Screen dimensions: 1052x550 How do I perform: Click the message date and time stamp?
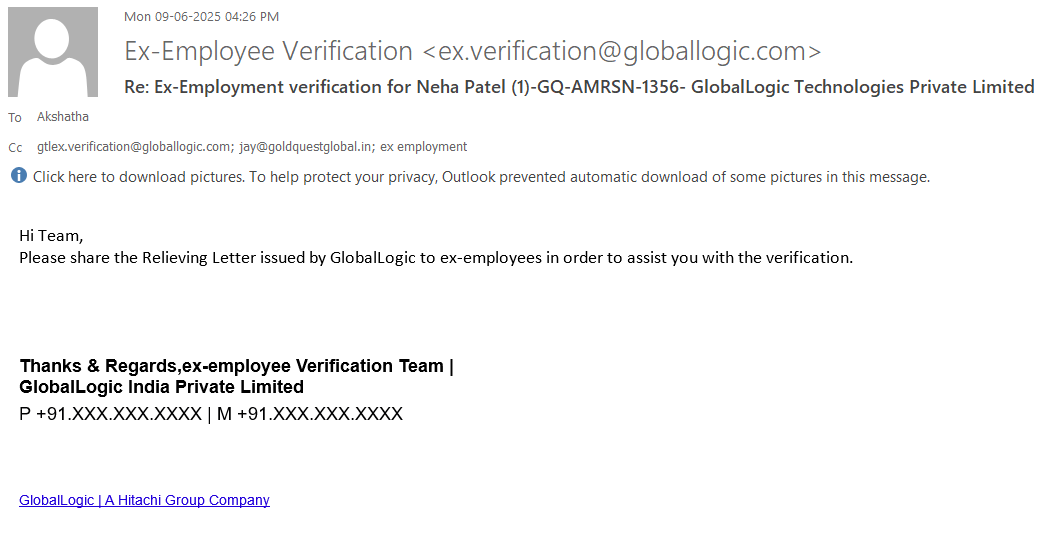(201, 16)
